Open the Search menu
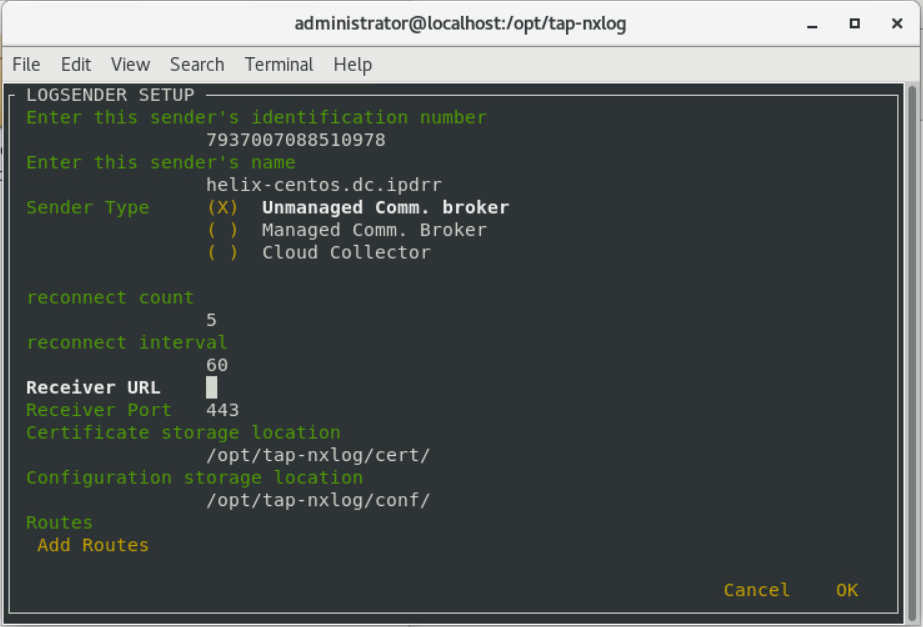Viewport: 923px width, 627px height. [x=197, y=64]
